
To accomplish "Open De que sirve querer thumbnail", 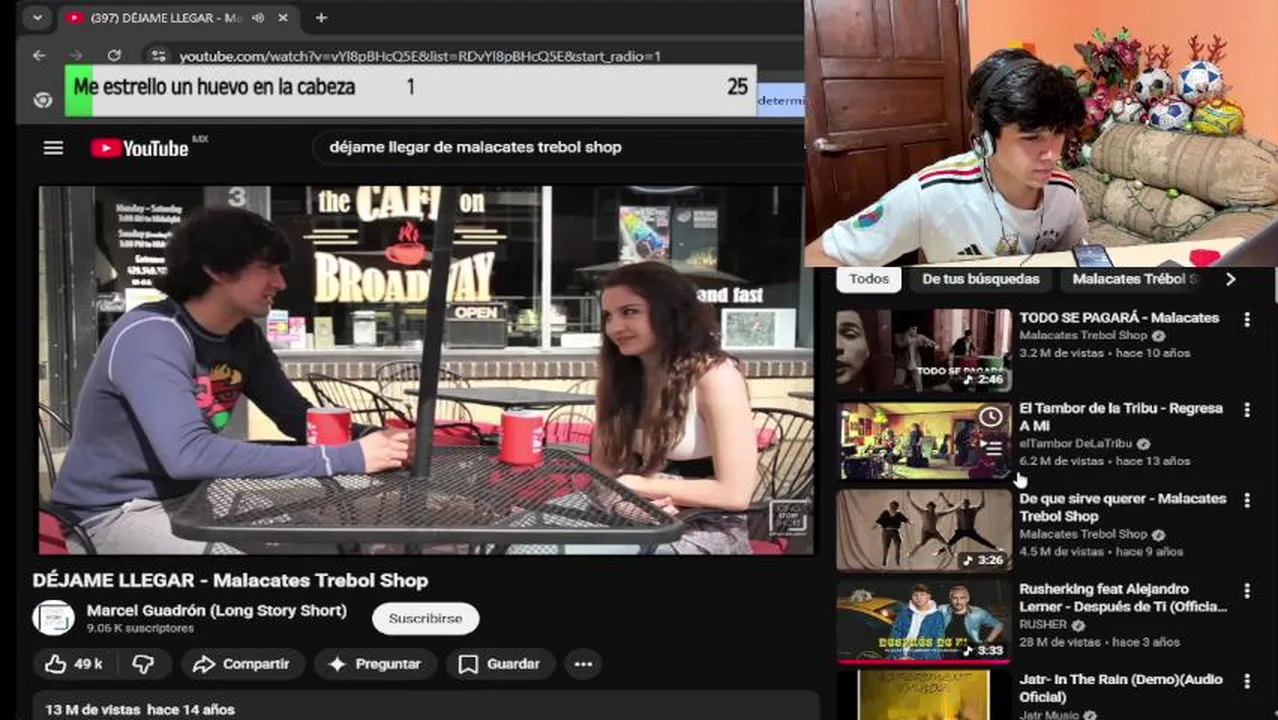I will coord(924,531).
